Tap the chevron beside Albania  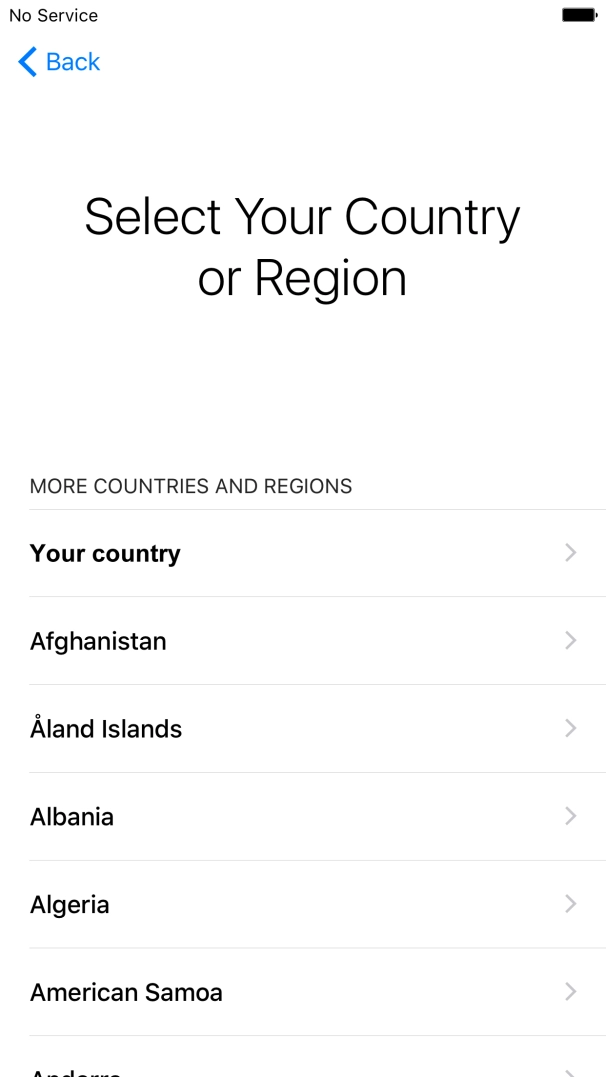(570, 816)
